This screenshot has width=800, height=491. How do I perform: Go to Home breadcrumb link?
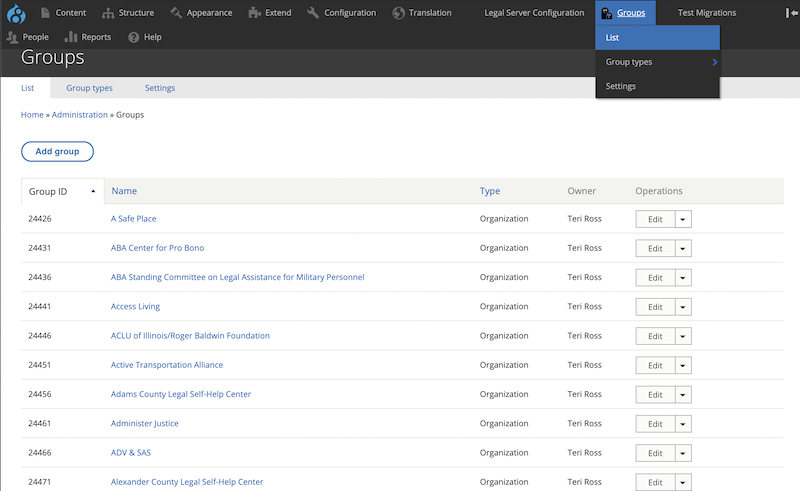coord(32,115)
